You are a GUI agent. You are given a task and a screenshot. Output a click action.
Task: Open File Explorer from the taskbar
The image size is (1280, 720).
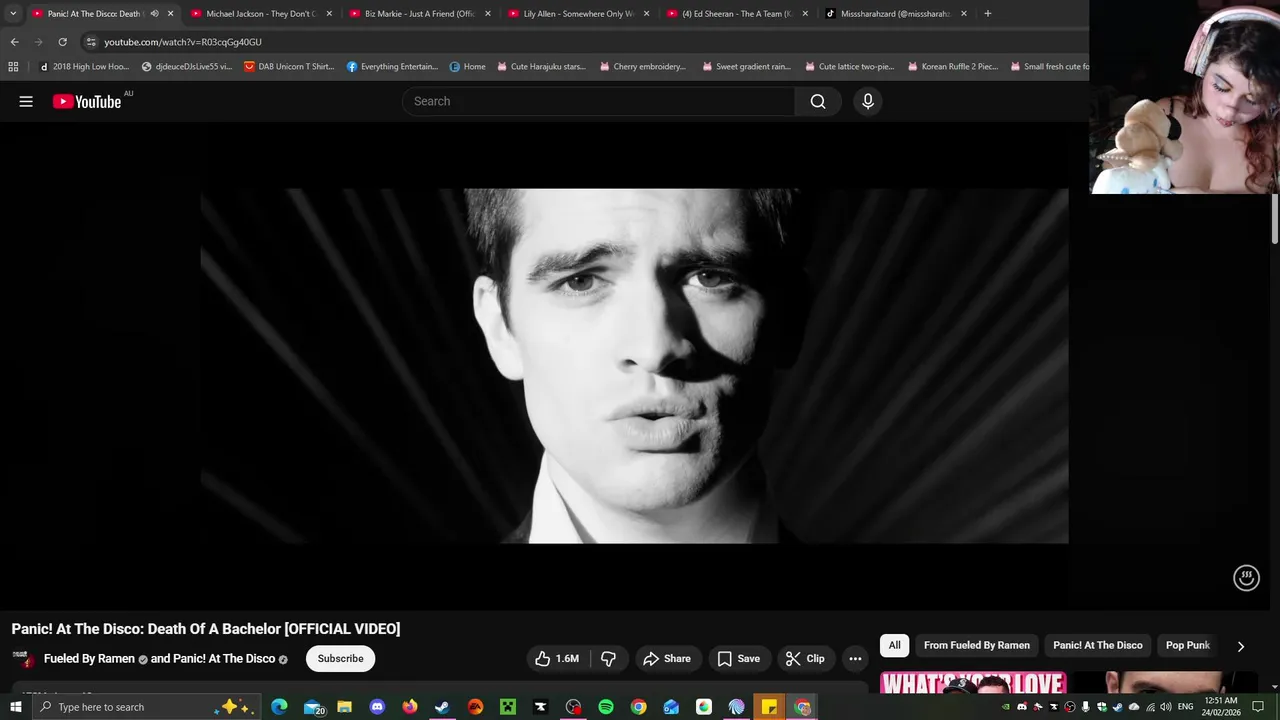pyautogui.click(x=344, y=707)
